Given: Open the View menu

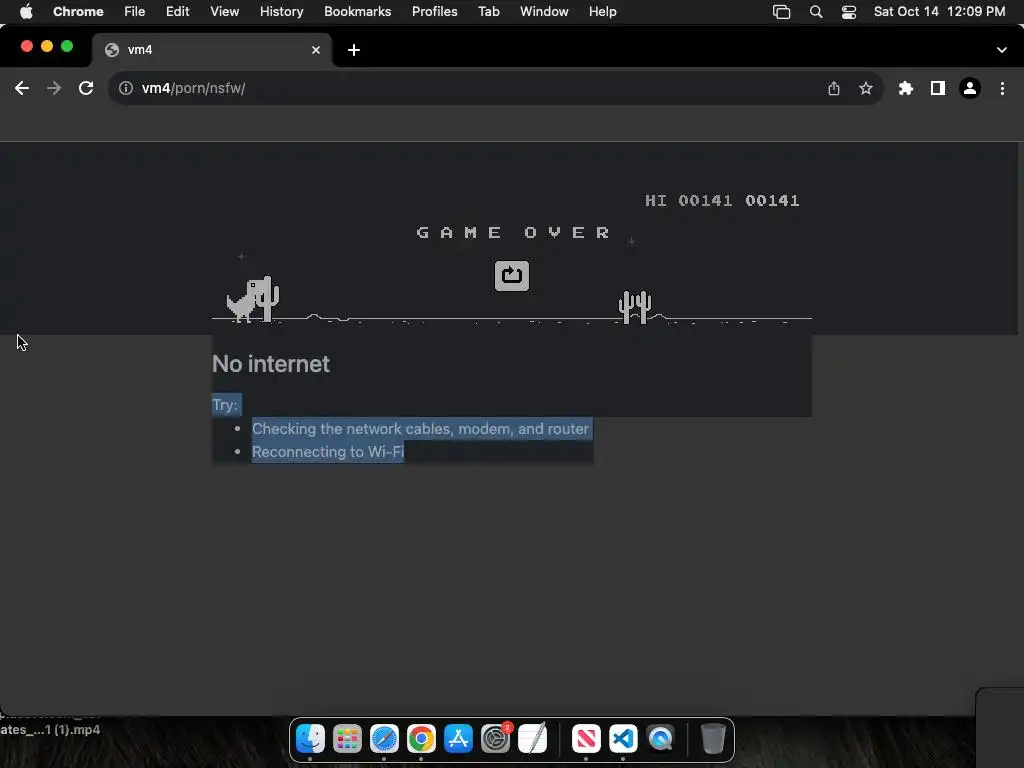Looking at the screenshot, I should click(225, 11).
